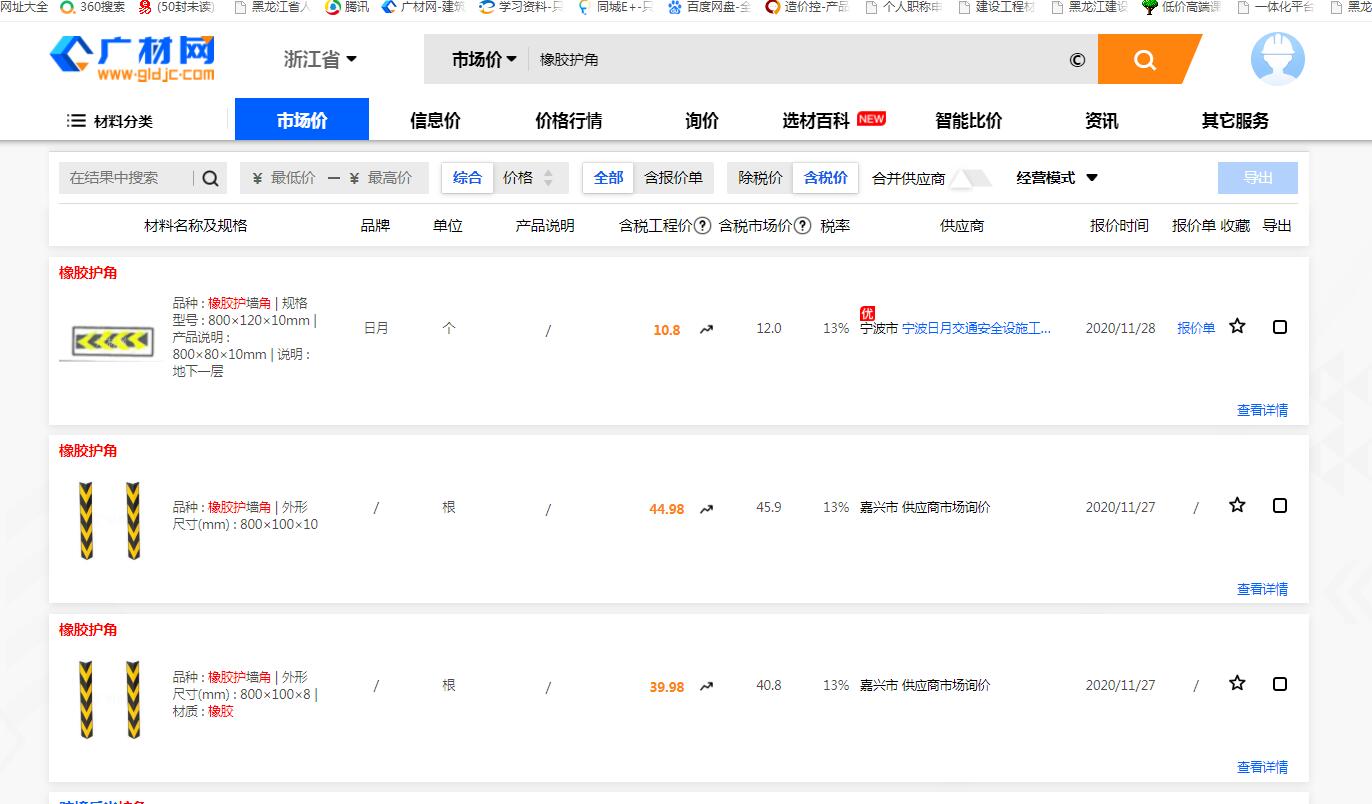Check export box for 800×100×8 row

(1280, 684)
